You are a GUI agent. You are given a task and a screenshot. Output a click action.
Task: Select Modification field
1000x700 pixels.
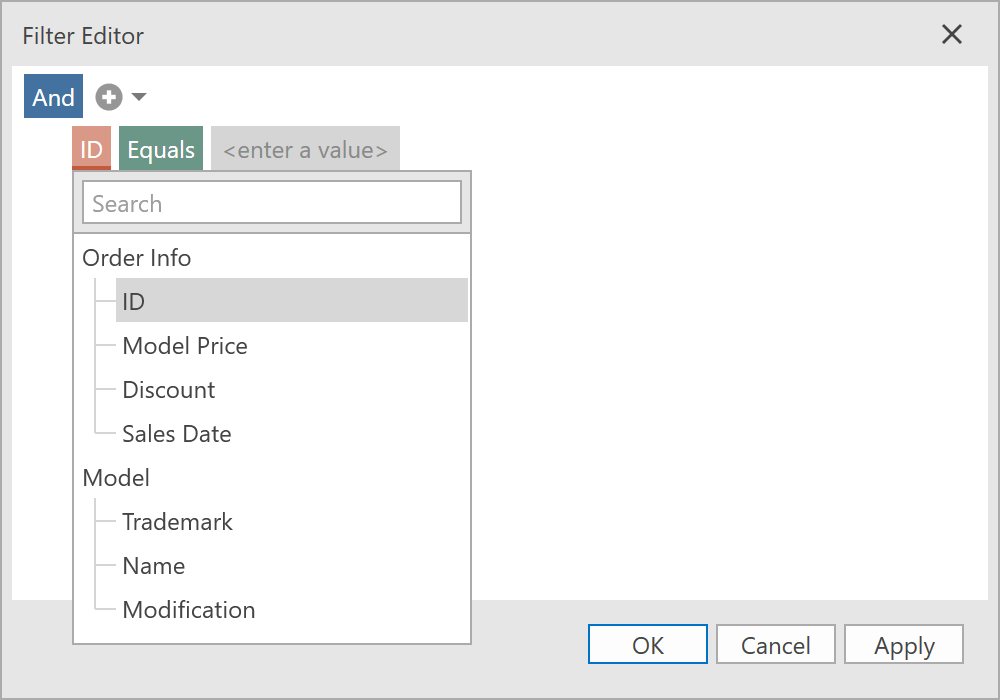(189, 610)
